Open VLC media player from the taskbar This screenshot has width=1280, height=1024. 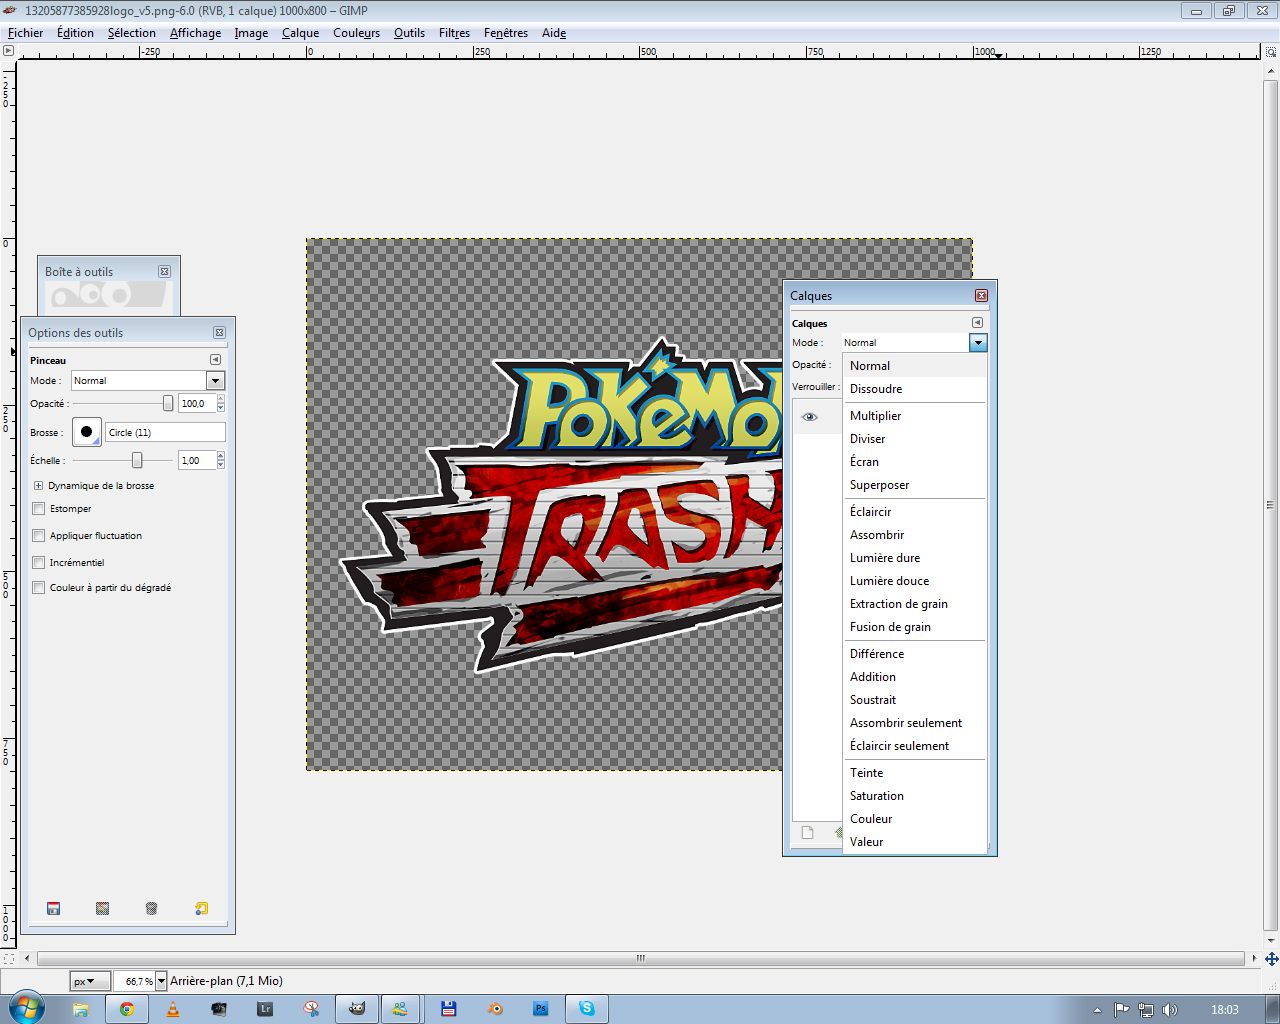click(173, 1009)
